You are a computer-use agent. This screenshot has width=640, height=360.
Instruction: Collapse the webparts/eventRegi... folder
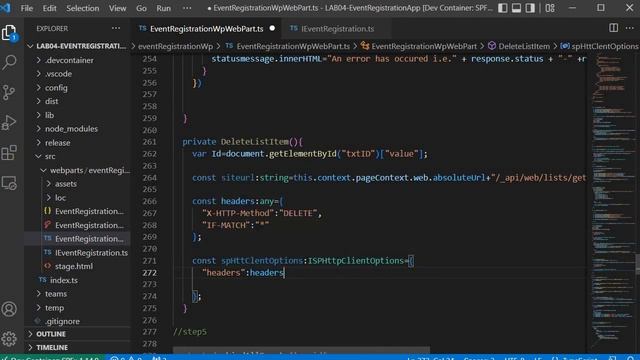coord(78,170)
